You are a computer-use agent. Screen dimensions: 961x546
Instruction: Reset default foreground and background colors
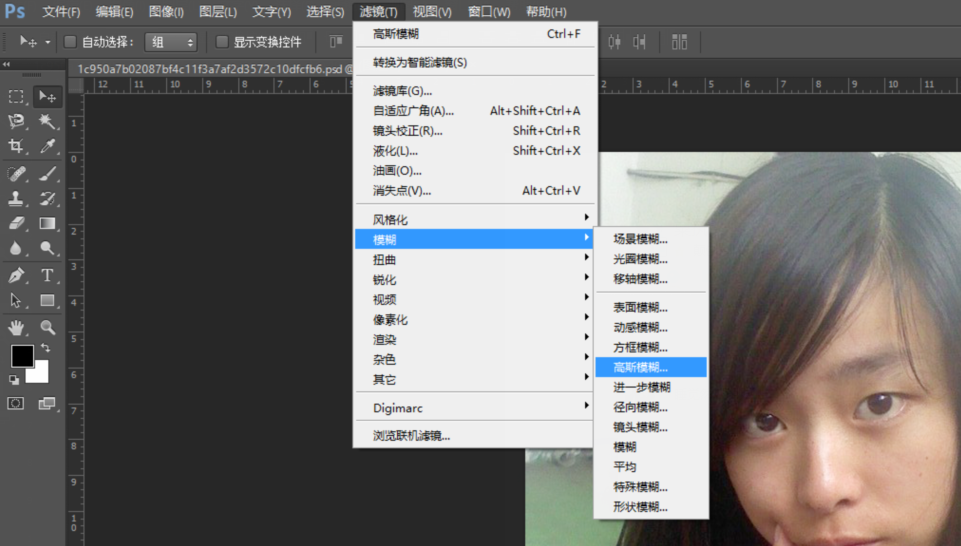pyautogui.click(x=13, y=380)
